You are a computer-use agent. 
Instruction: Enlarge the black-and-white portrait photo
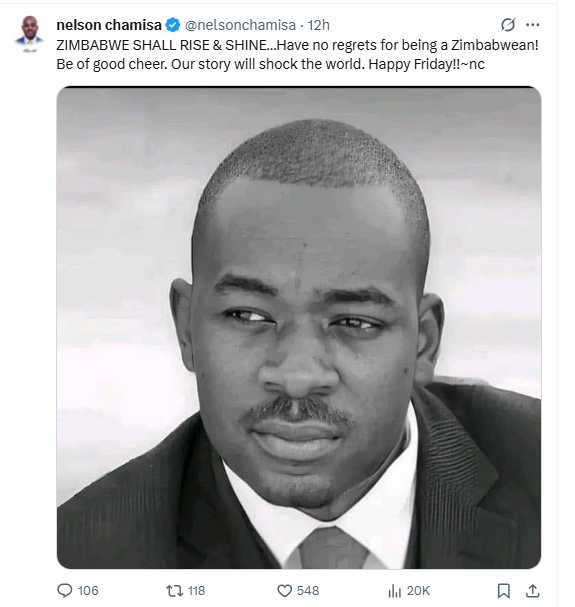click(x=299, y=328)
